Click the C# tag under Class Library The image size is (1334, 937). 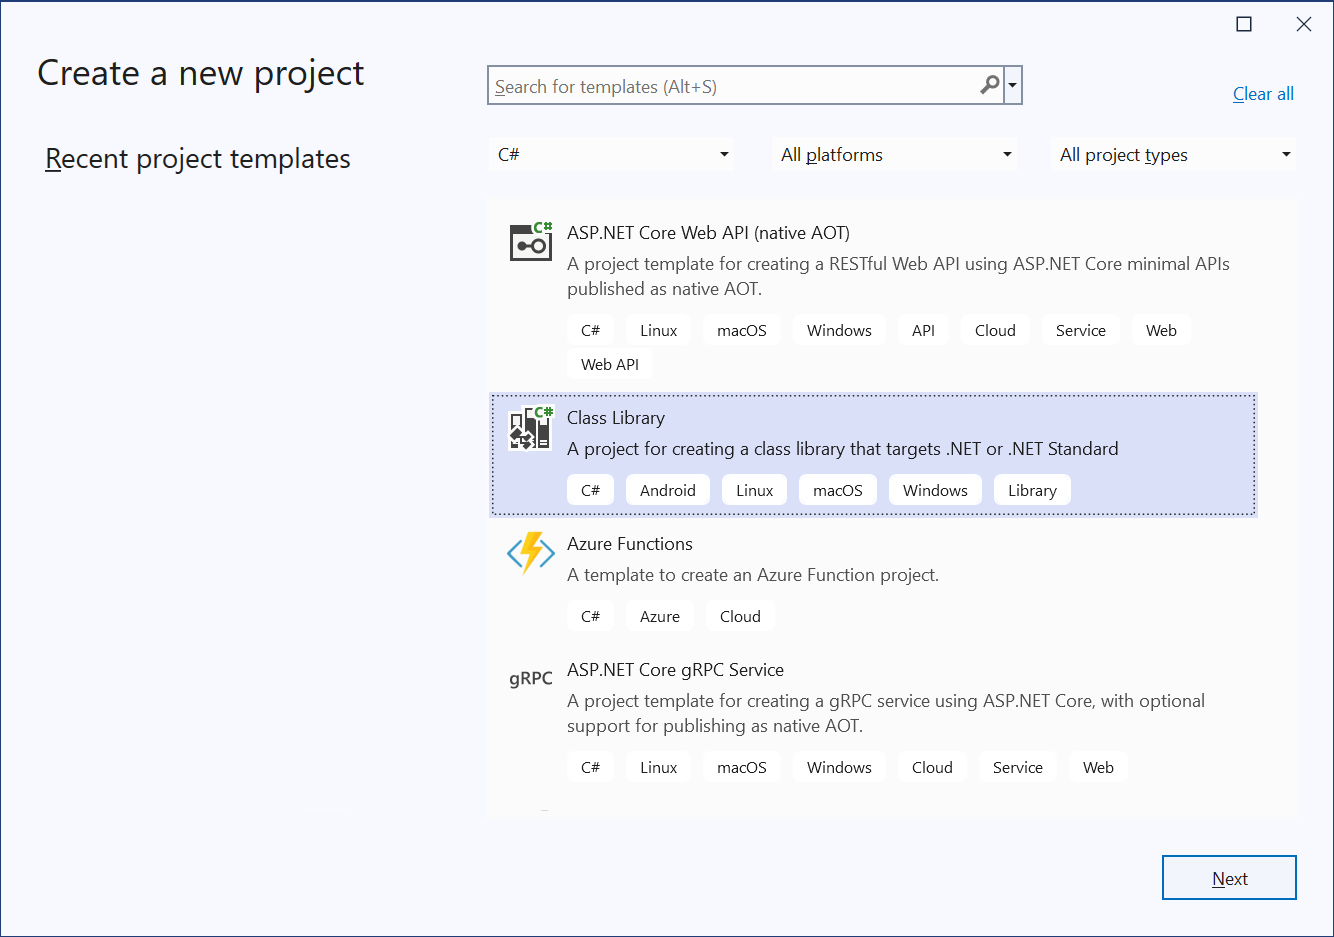591,490
